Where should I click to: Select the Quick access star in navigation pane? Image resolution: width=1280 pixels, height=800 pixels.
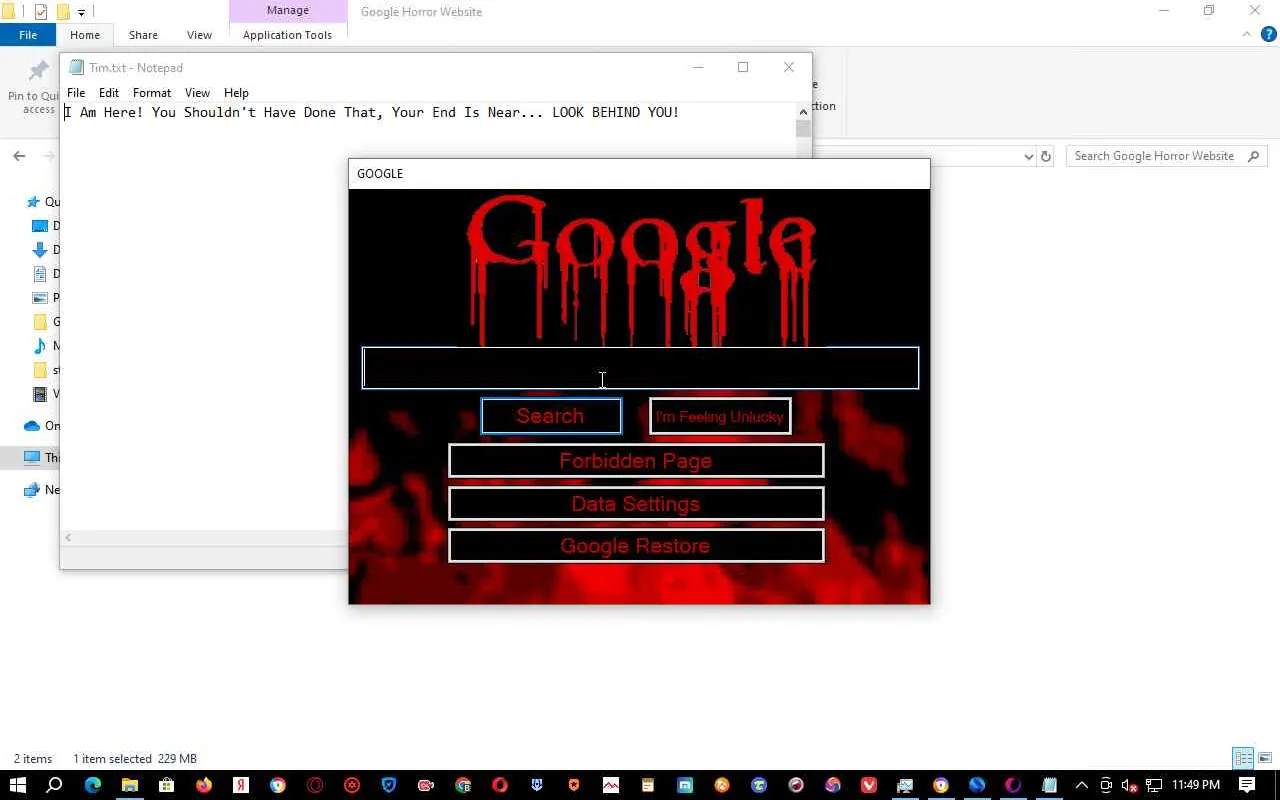click(33, 202)
